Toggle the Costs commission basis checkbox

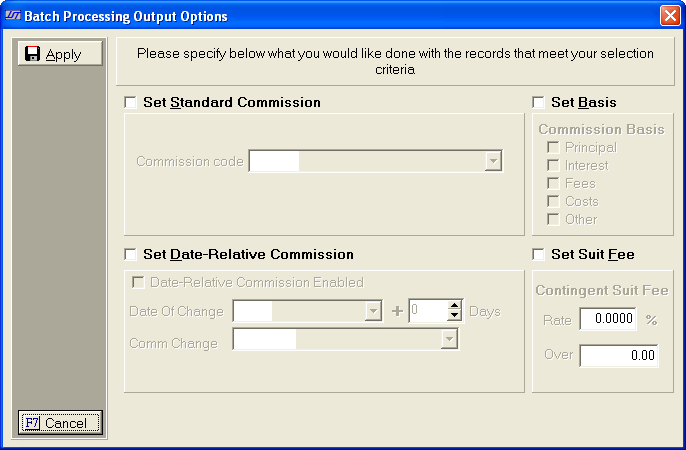(553, 202)
